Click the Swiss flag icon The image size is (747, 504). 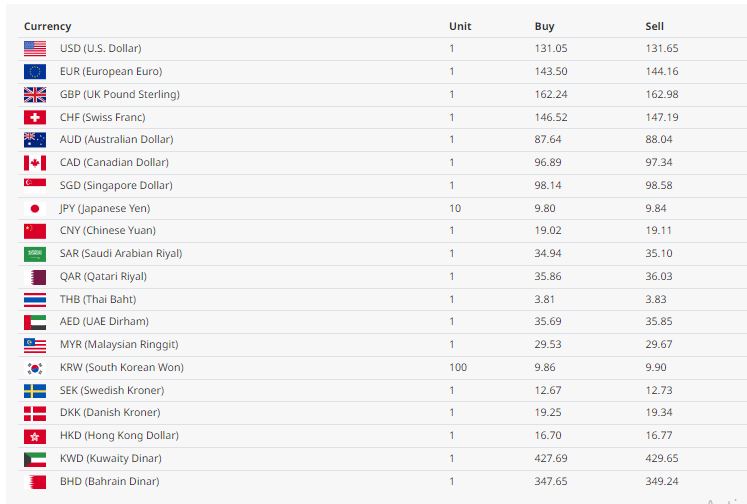(35, 117)
